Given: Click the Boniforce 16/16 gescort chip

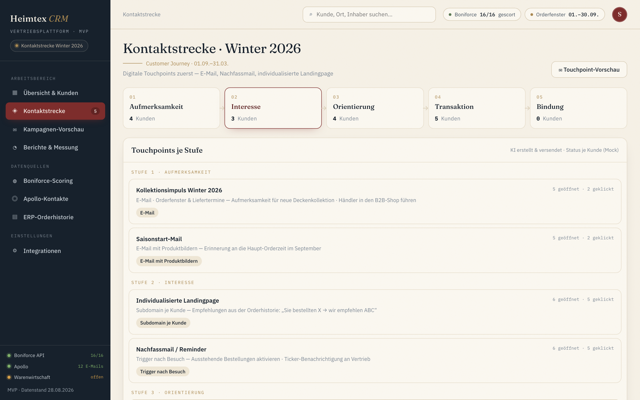Looking at the screenshot, I should click(x=482, y=15).
